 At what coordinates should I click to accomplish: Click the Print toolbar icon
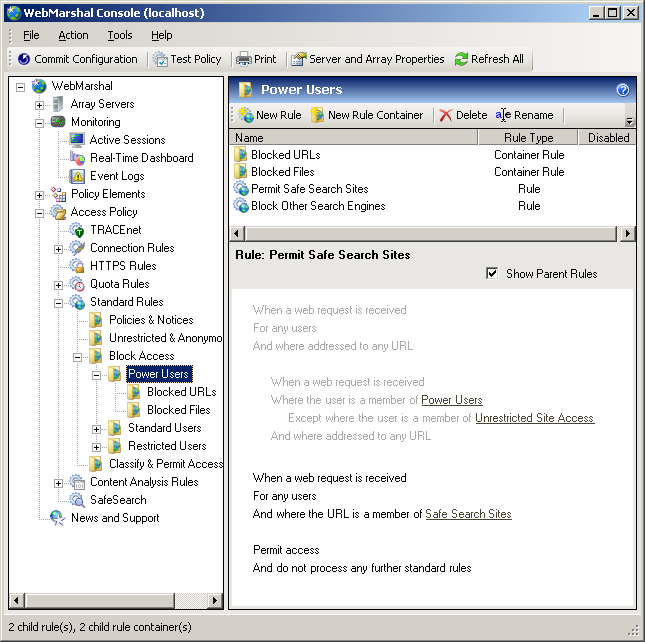(243, 59)
